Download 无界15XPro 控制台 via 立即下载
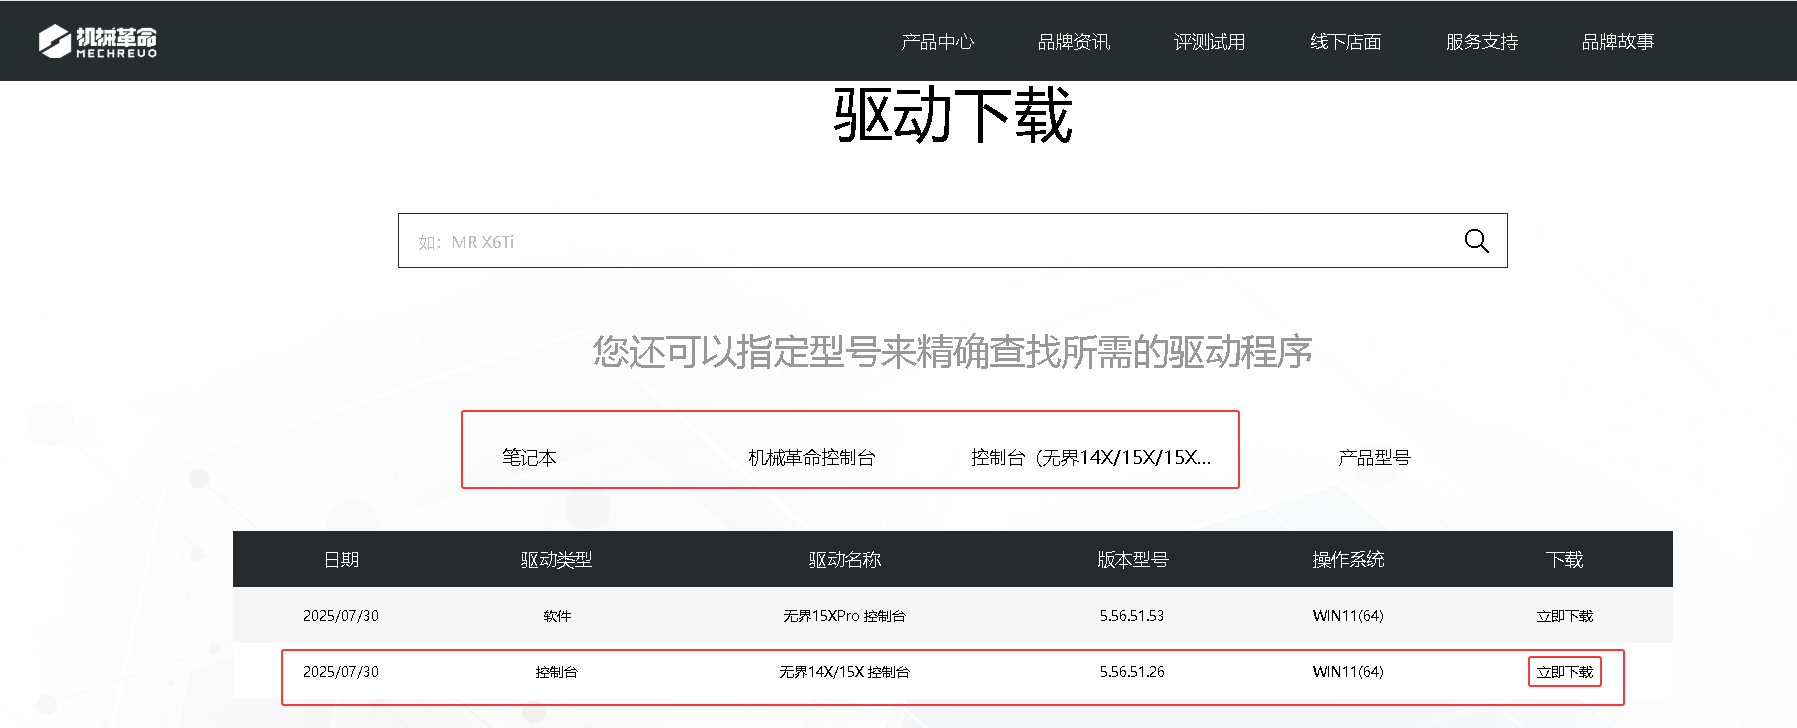The image size is (1797, 728). coord(1565,616)
